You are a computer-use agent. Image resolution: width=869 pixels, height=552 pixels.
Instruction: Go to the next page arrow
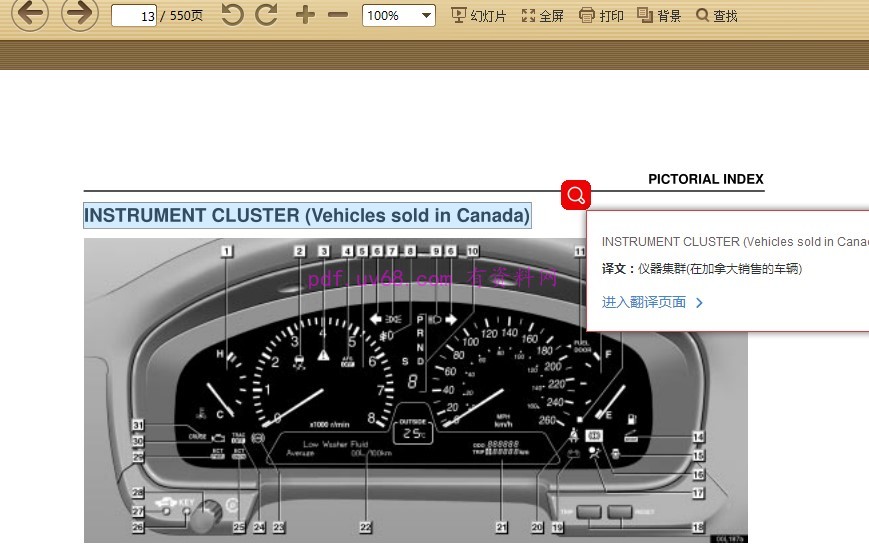pyautogui.click(x=80, y=14)
